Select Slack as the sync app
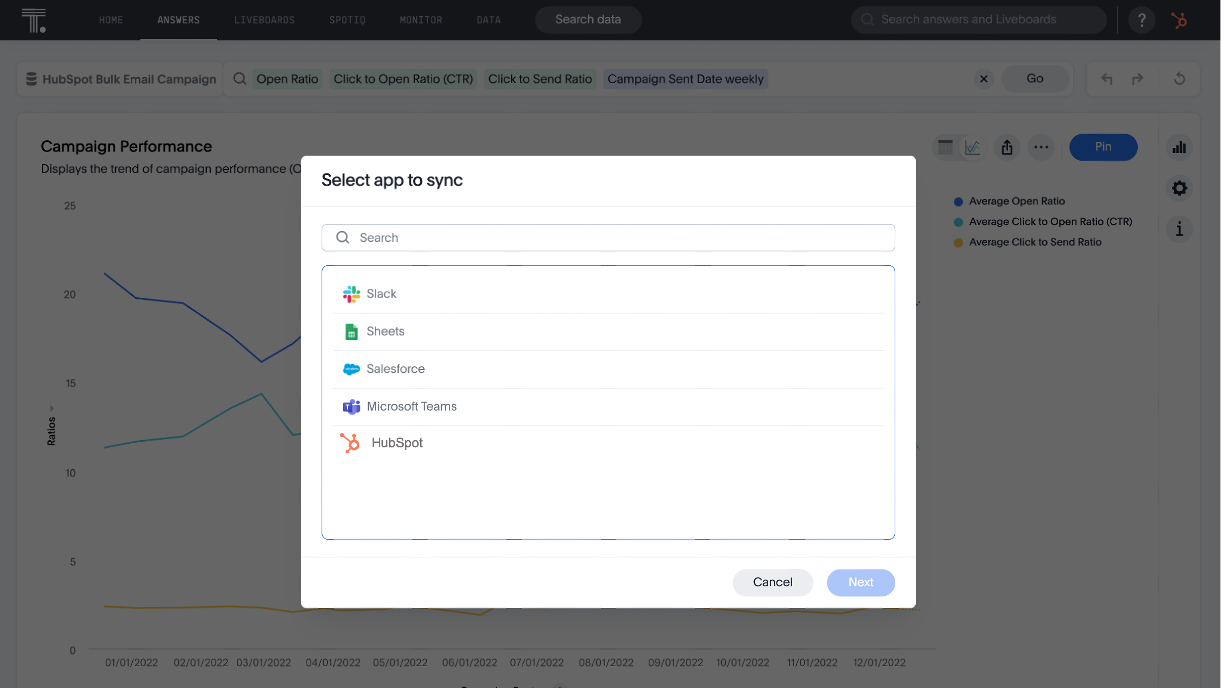Image resolution: width=1224 pixels, height=688 pixels. 381,294
